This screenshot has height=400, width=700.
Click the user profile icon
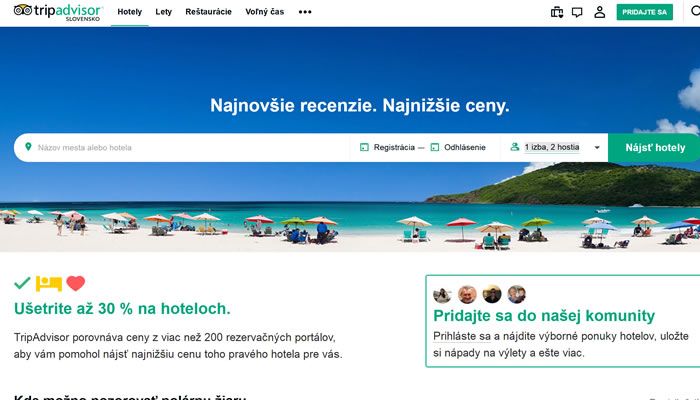click(x=600, y=12)
